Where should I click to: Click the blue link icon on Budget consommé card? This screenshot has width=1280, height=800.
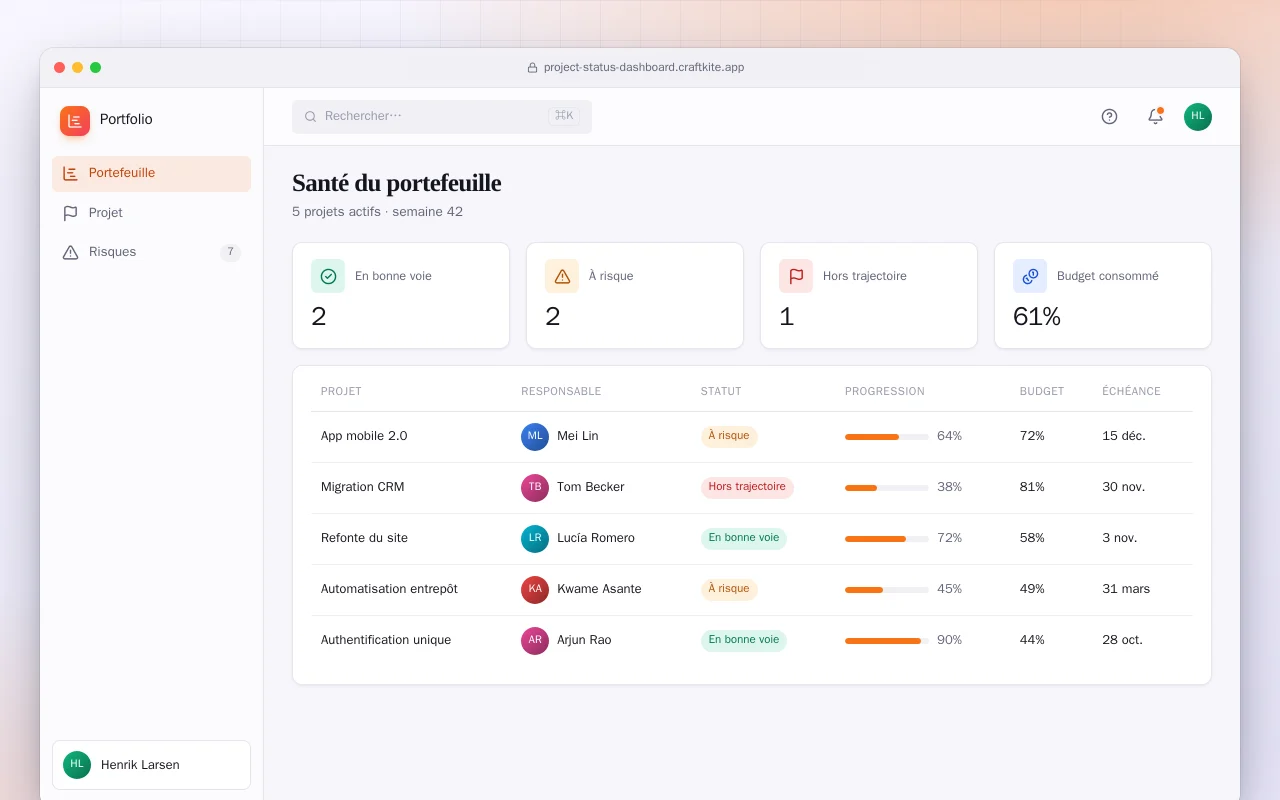1030,276
